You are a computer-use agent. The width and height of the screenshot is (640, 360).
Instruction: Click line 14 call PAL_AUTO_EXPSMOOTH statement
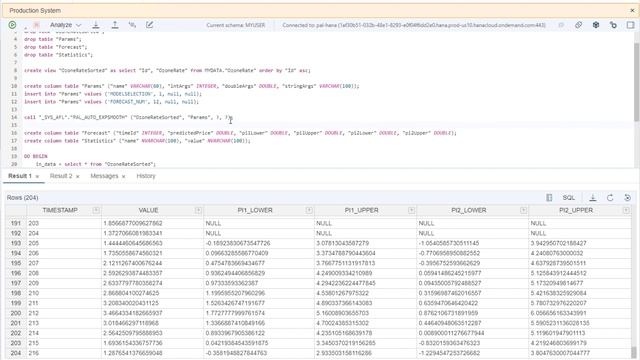click(x=127, y=117)
